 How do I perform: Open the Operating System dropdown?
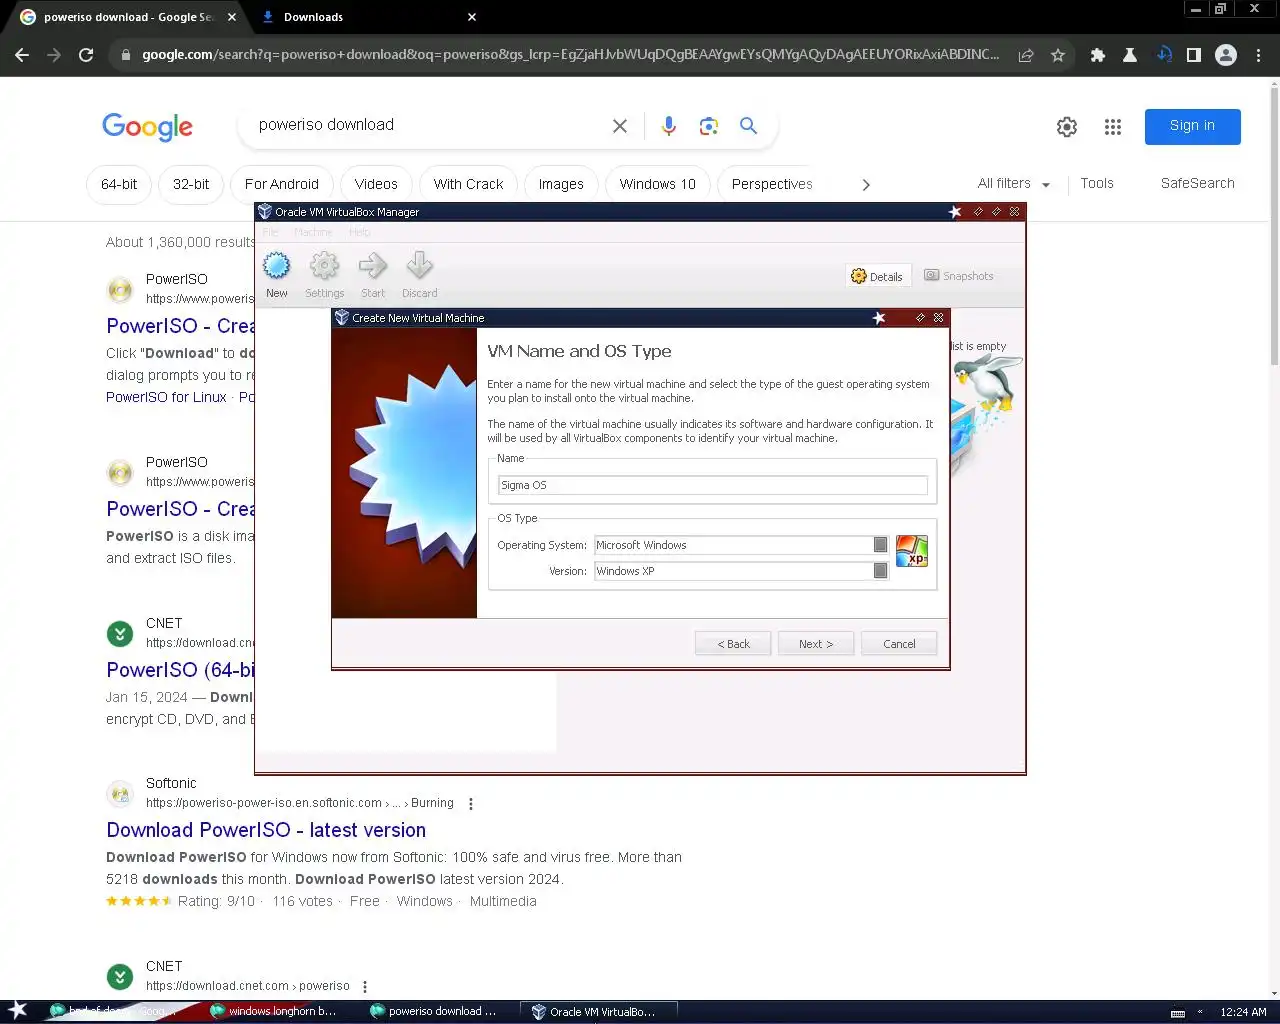(x=741, y=545)
